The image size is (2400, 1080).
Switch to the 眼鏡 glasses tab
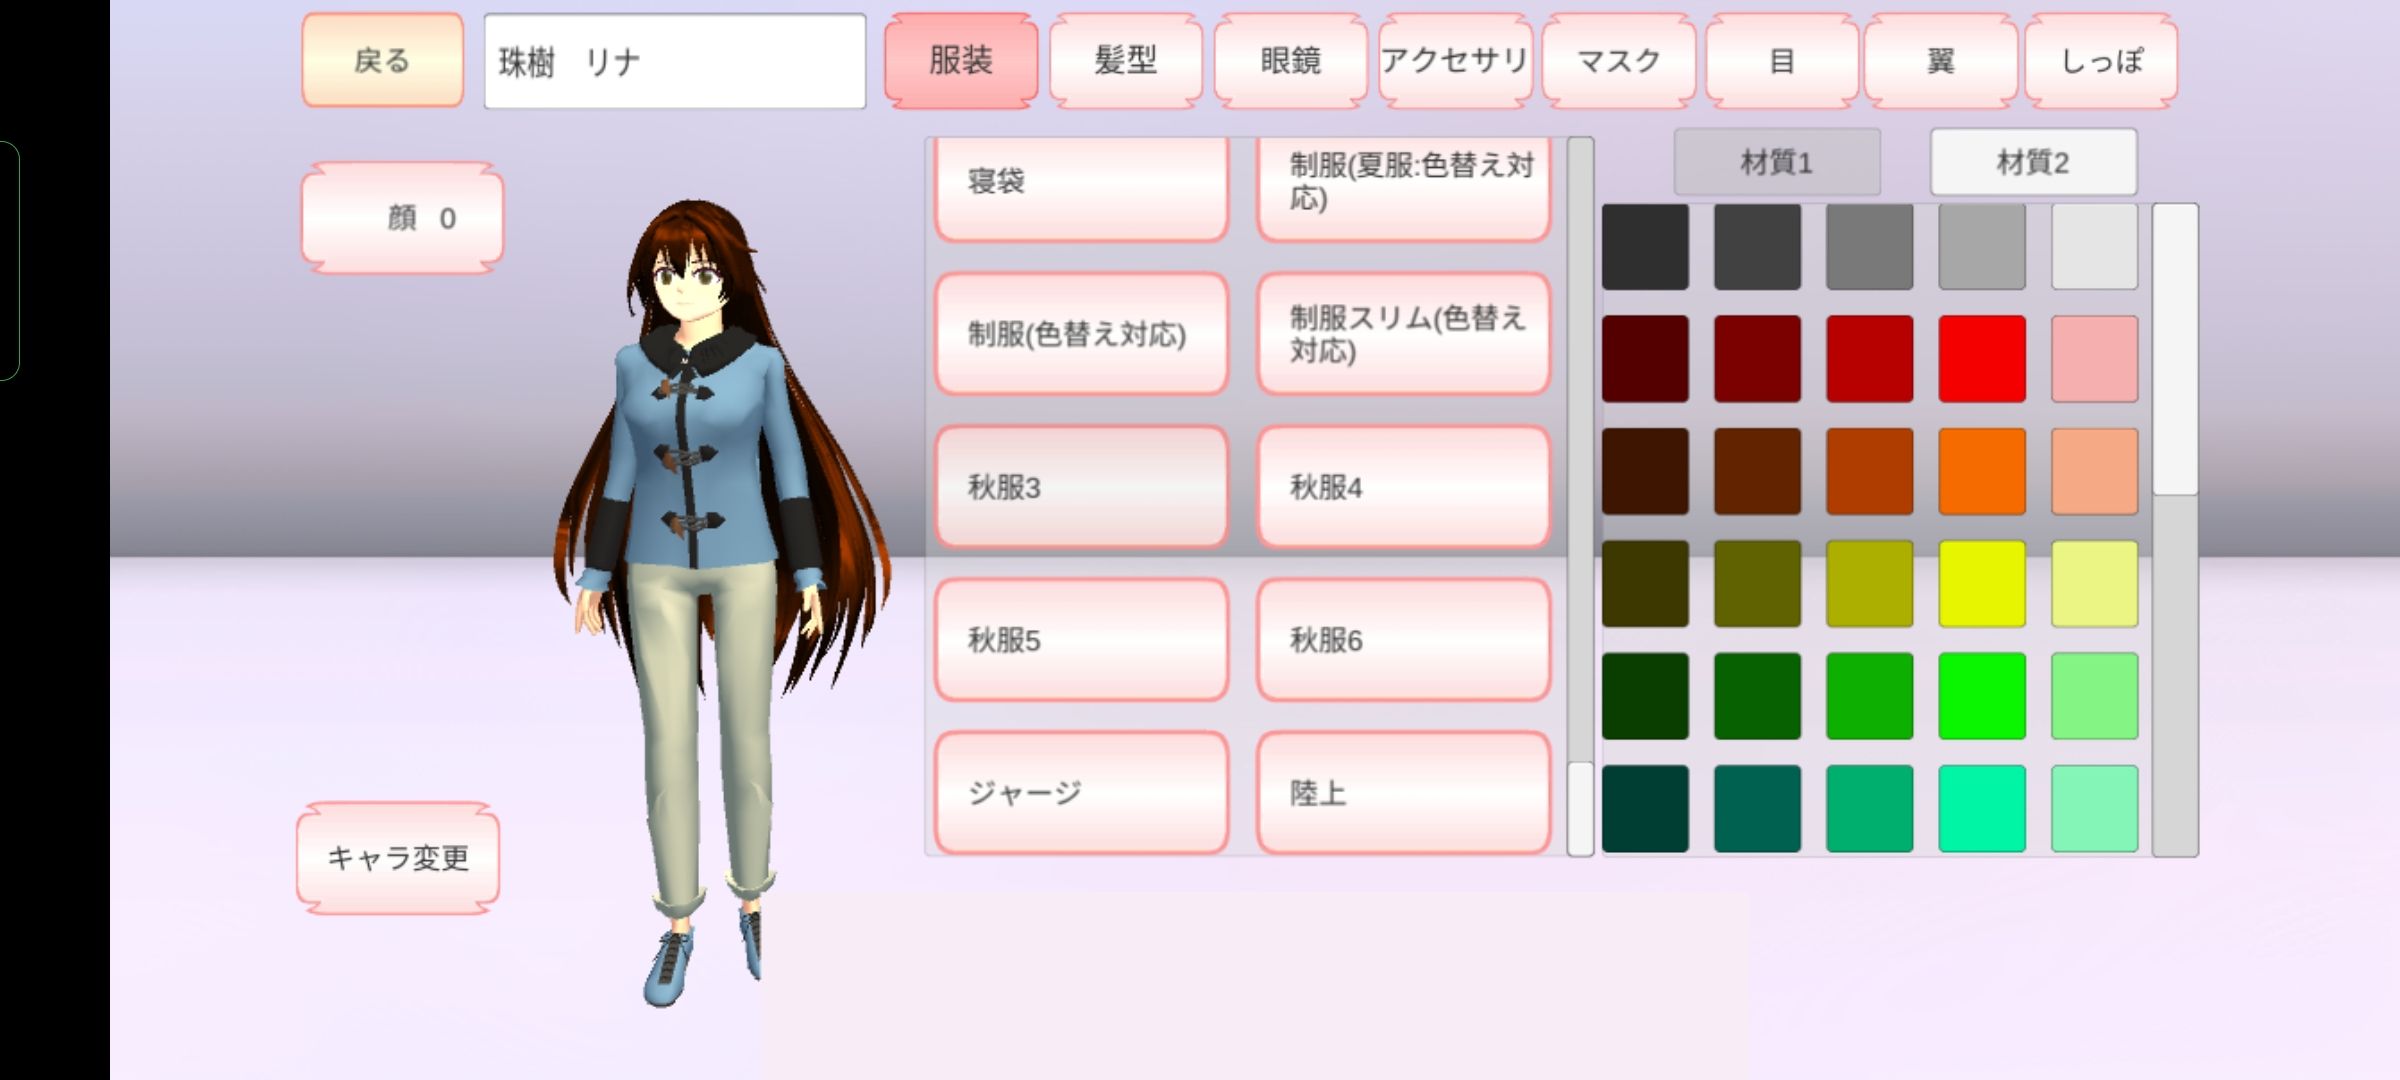coord(1290,61)
